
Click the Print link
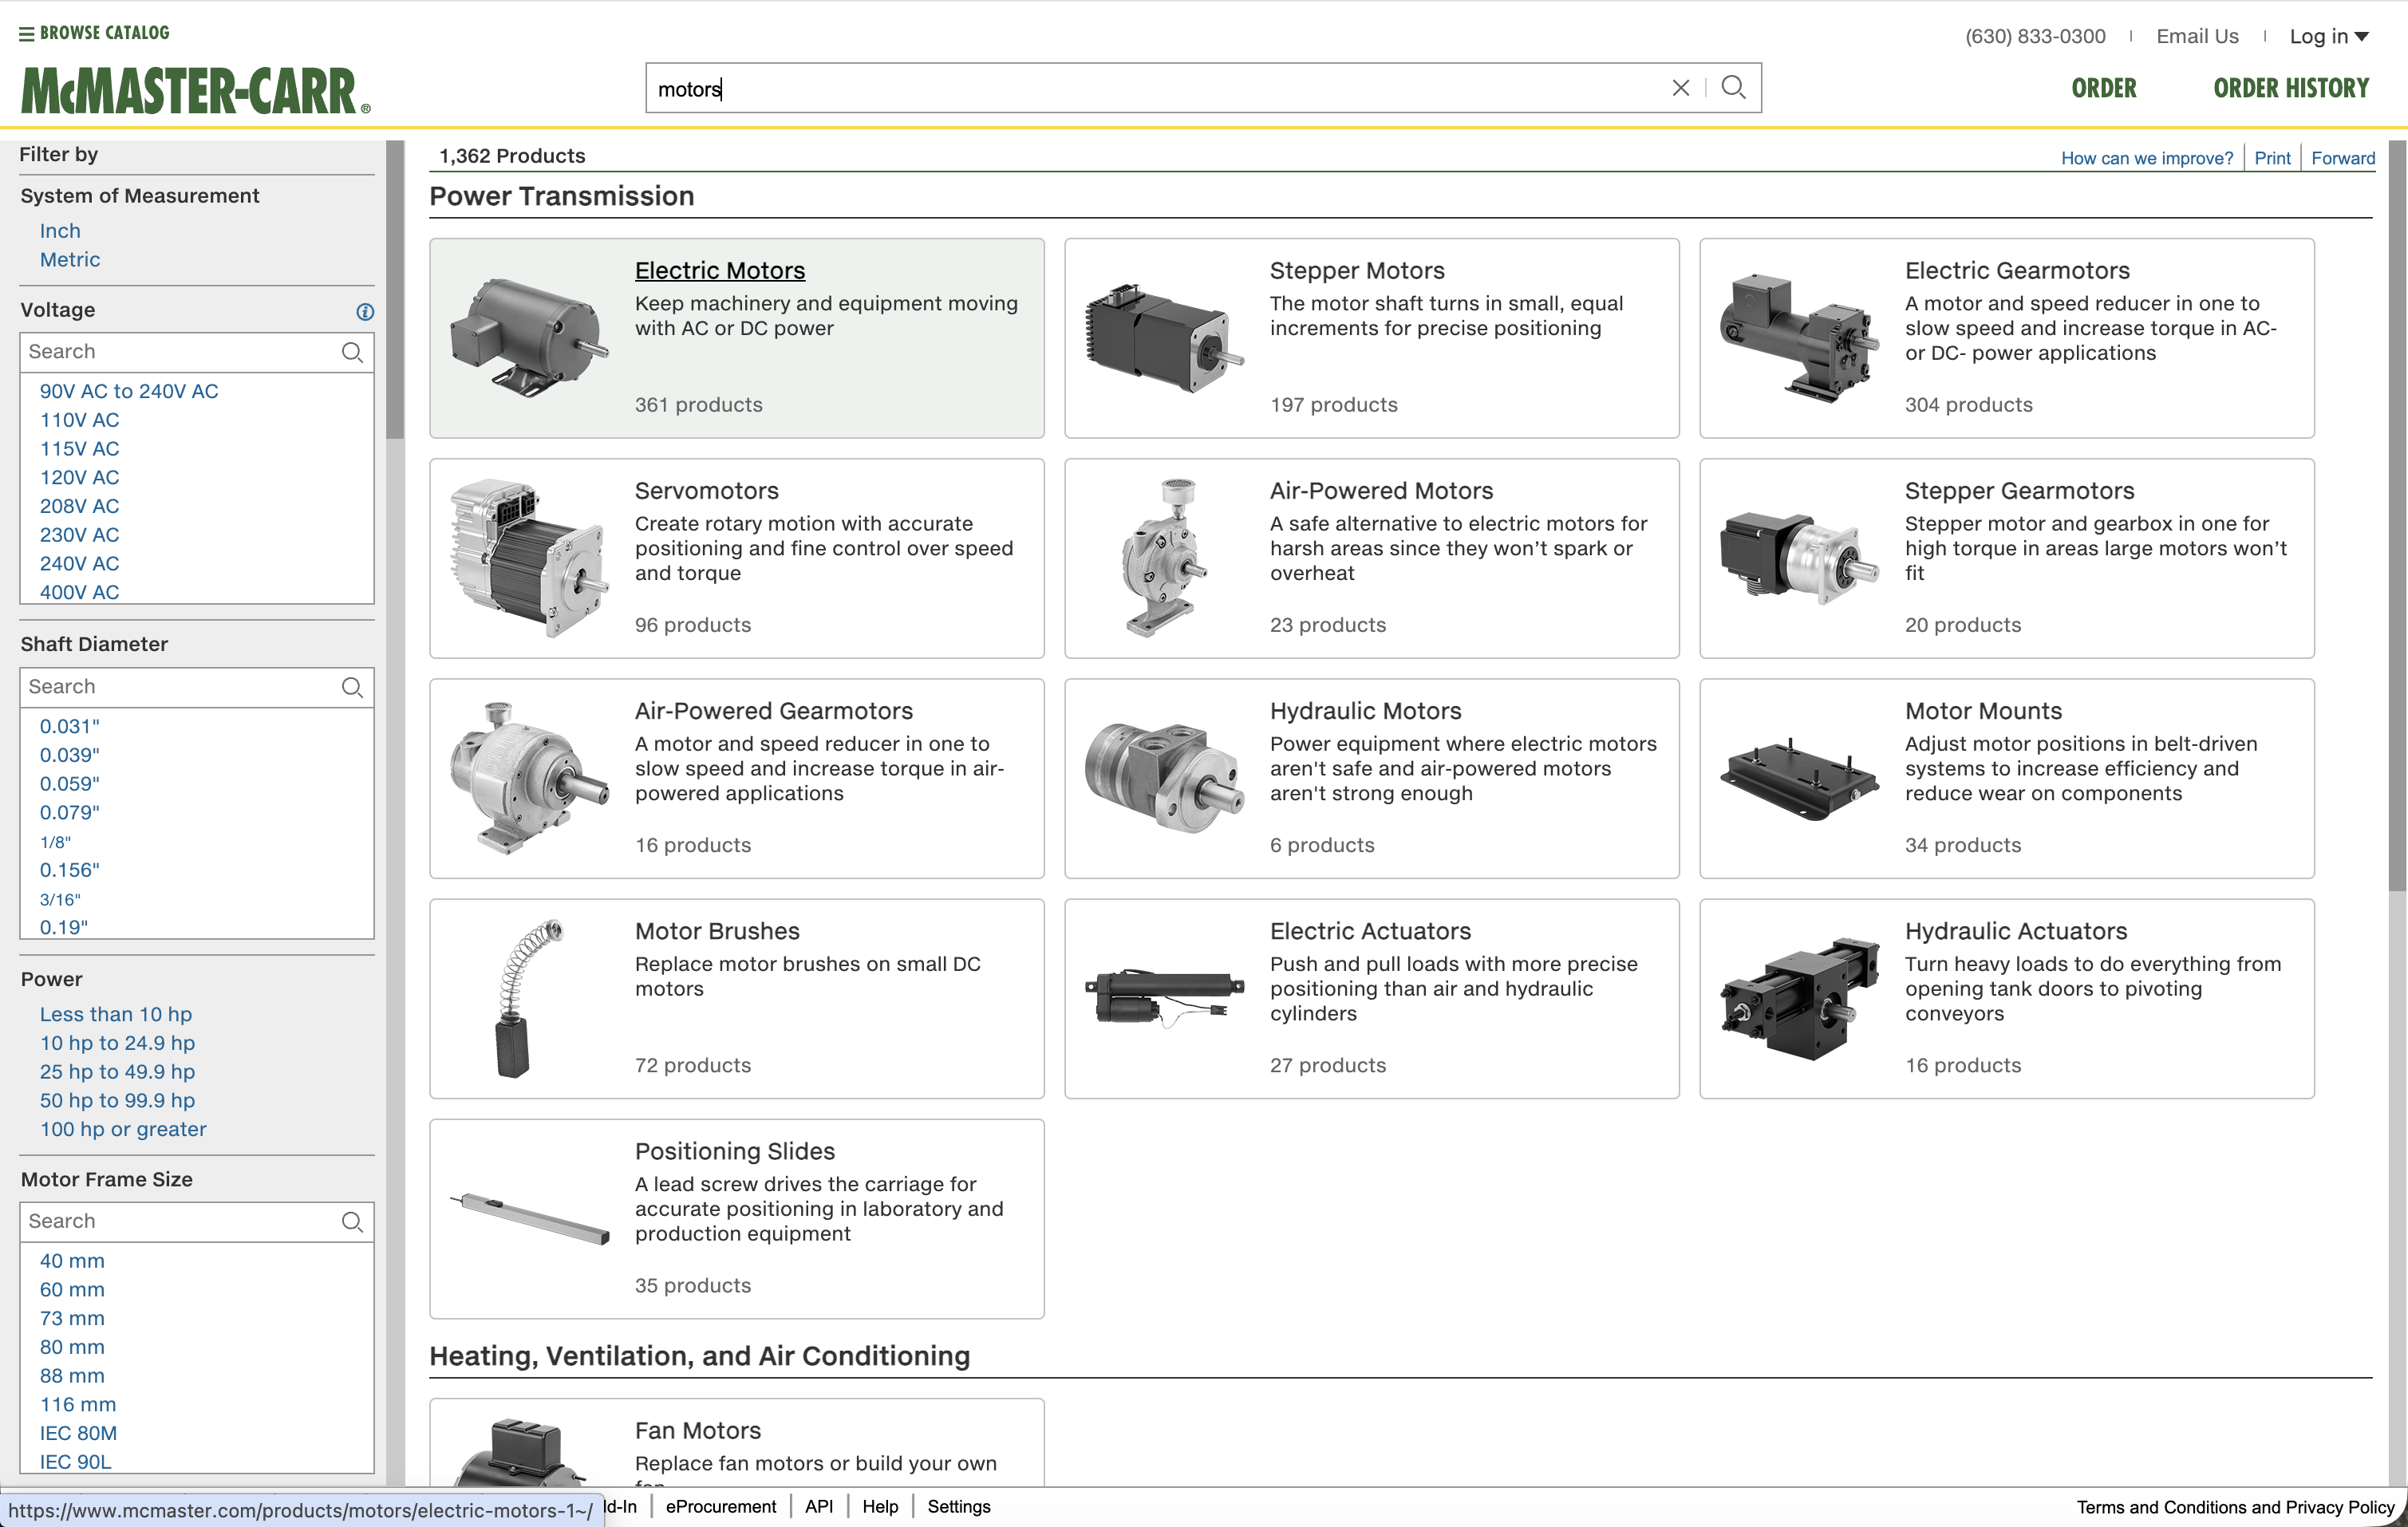(2272, 157)
